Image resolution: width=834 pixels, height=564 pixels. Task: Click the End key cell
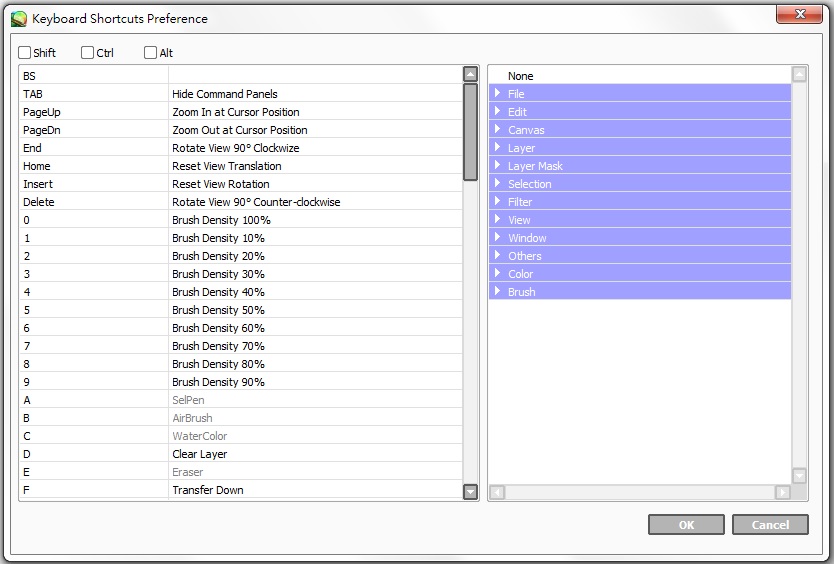tap(94, 148)
